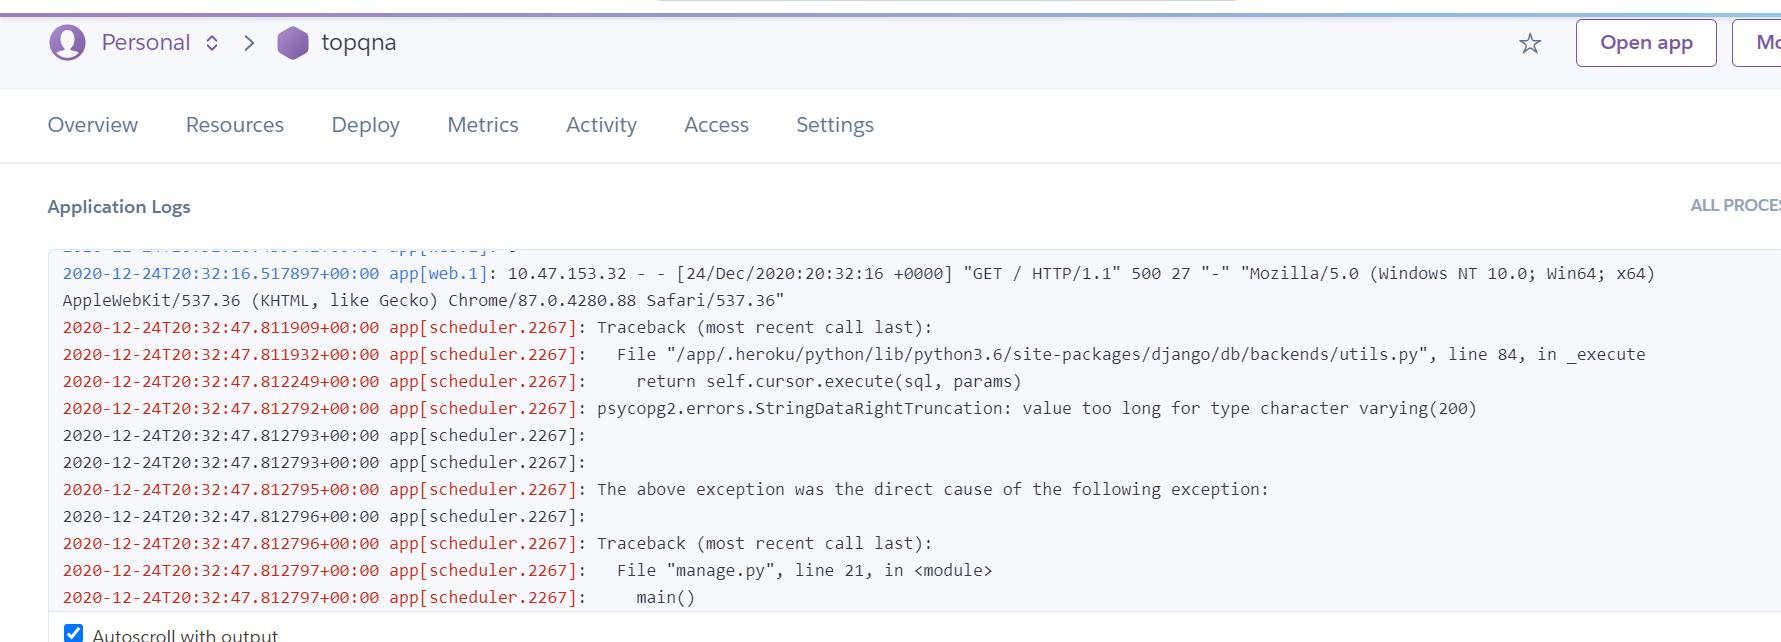Click the topqna app name link
The height and width of the screenshot is (642, 1781).
(359, 43)
